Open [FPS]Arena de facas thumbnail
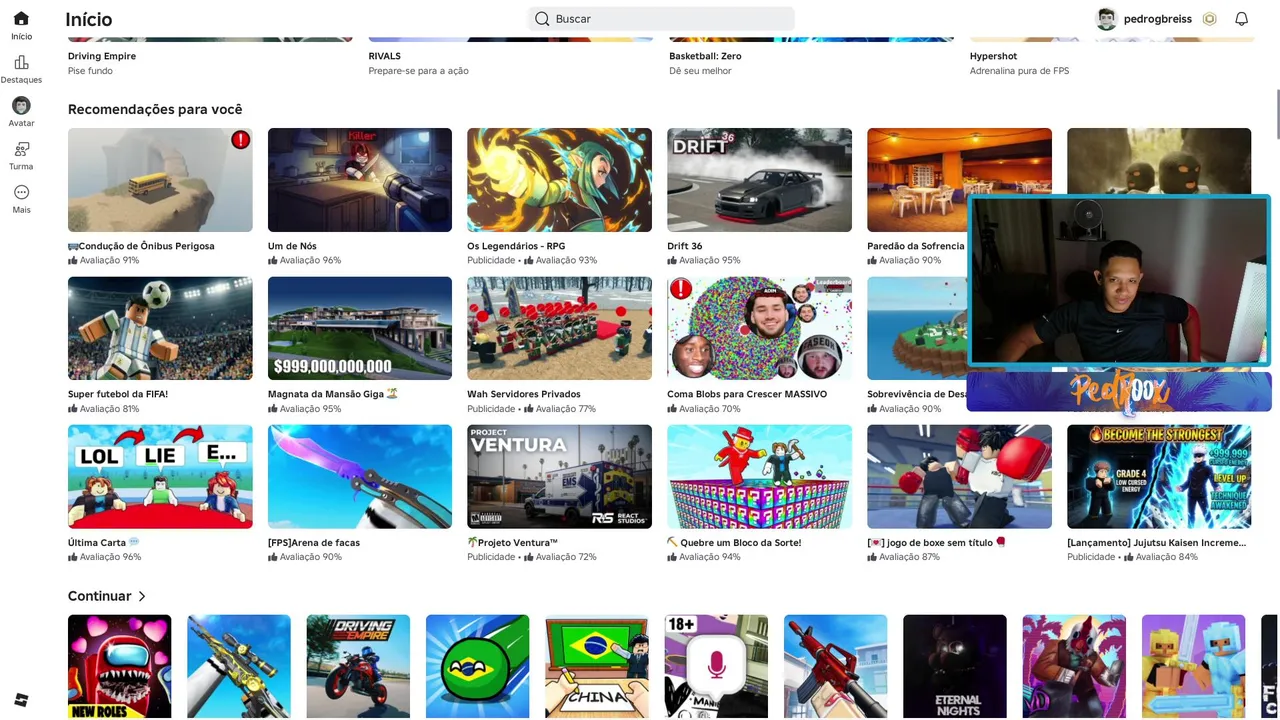1280x720 pixels. tap(360, 477)
